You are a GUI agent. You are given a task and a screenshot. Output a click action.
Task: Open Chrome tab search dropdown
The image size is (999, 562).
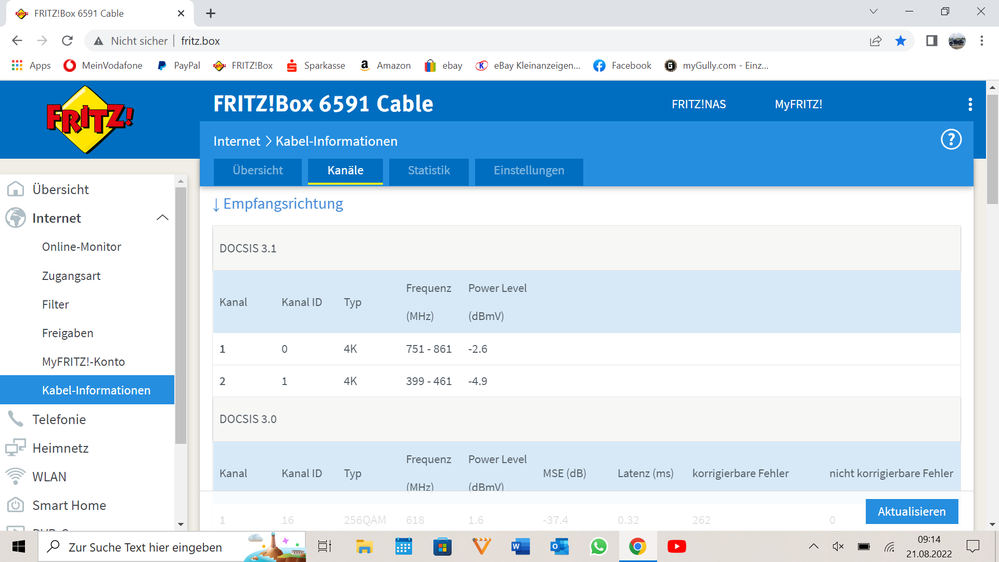pos(873,12)
